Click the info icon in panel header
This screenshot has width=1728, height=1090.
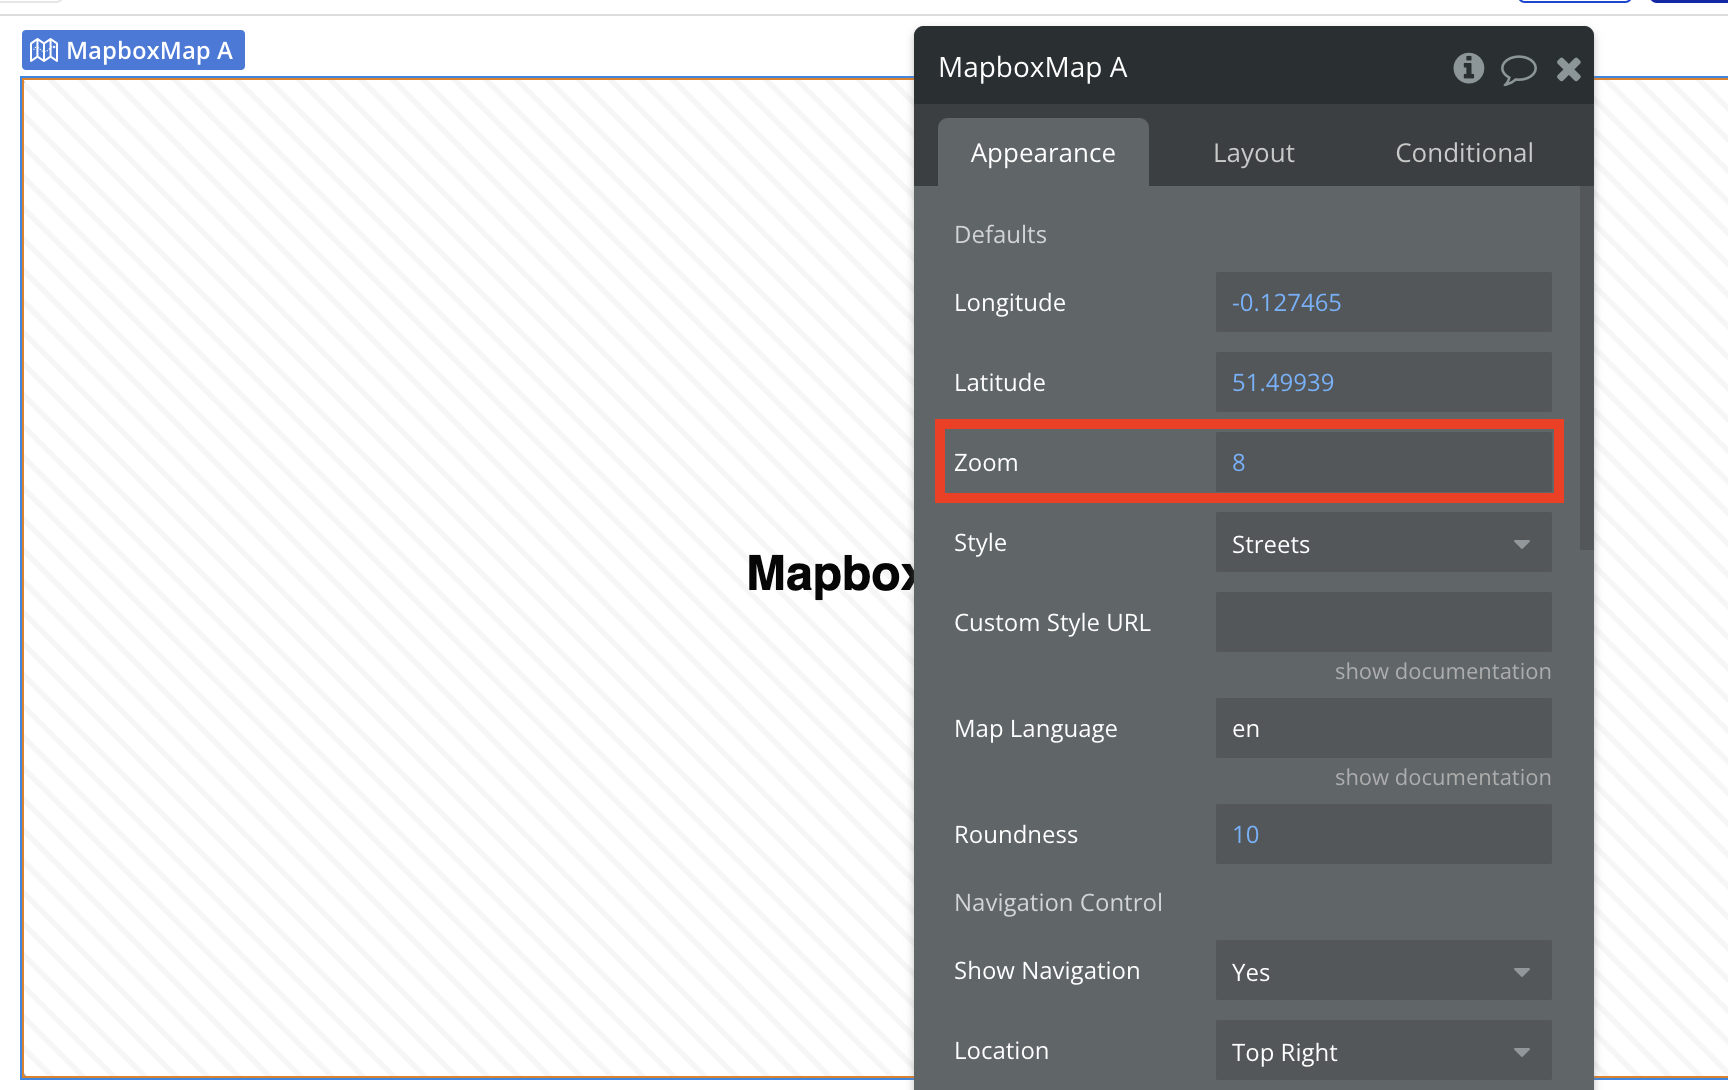point(1468,68)
